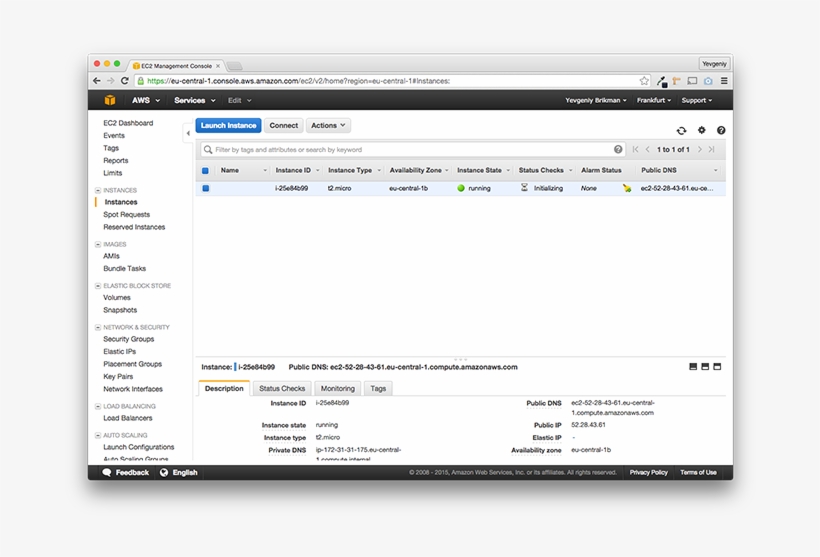Screen dimensions: 820x557
Task: Click the Connect button
Action: coord(283,126)
